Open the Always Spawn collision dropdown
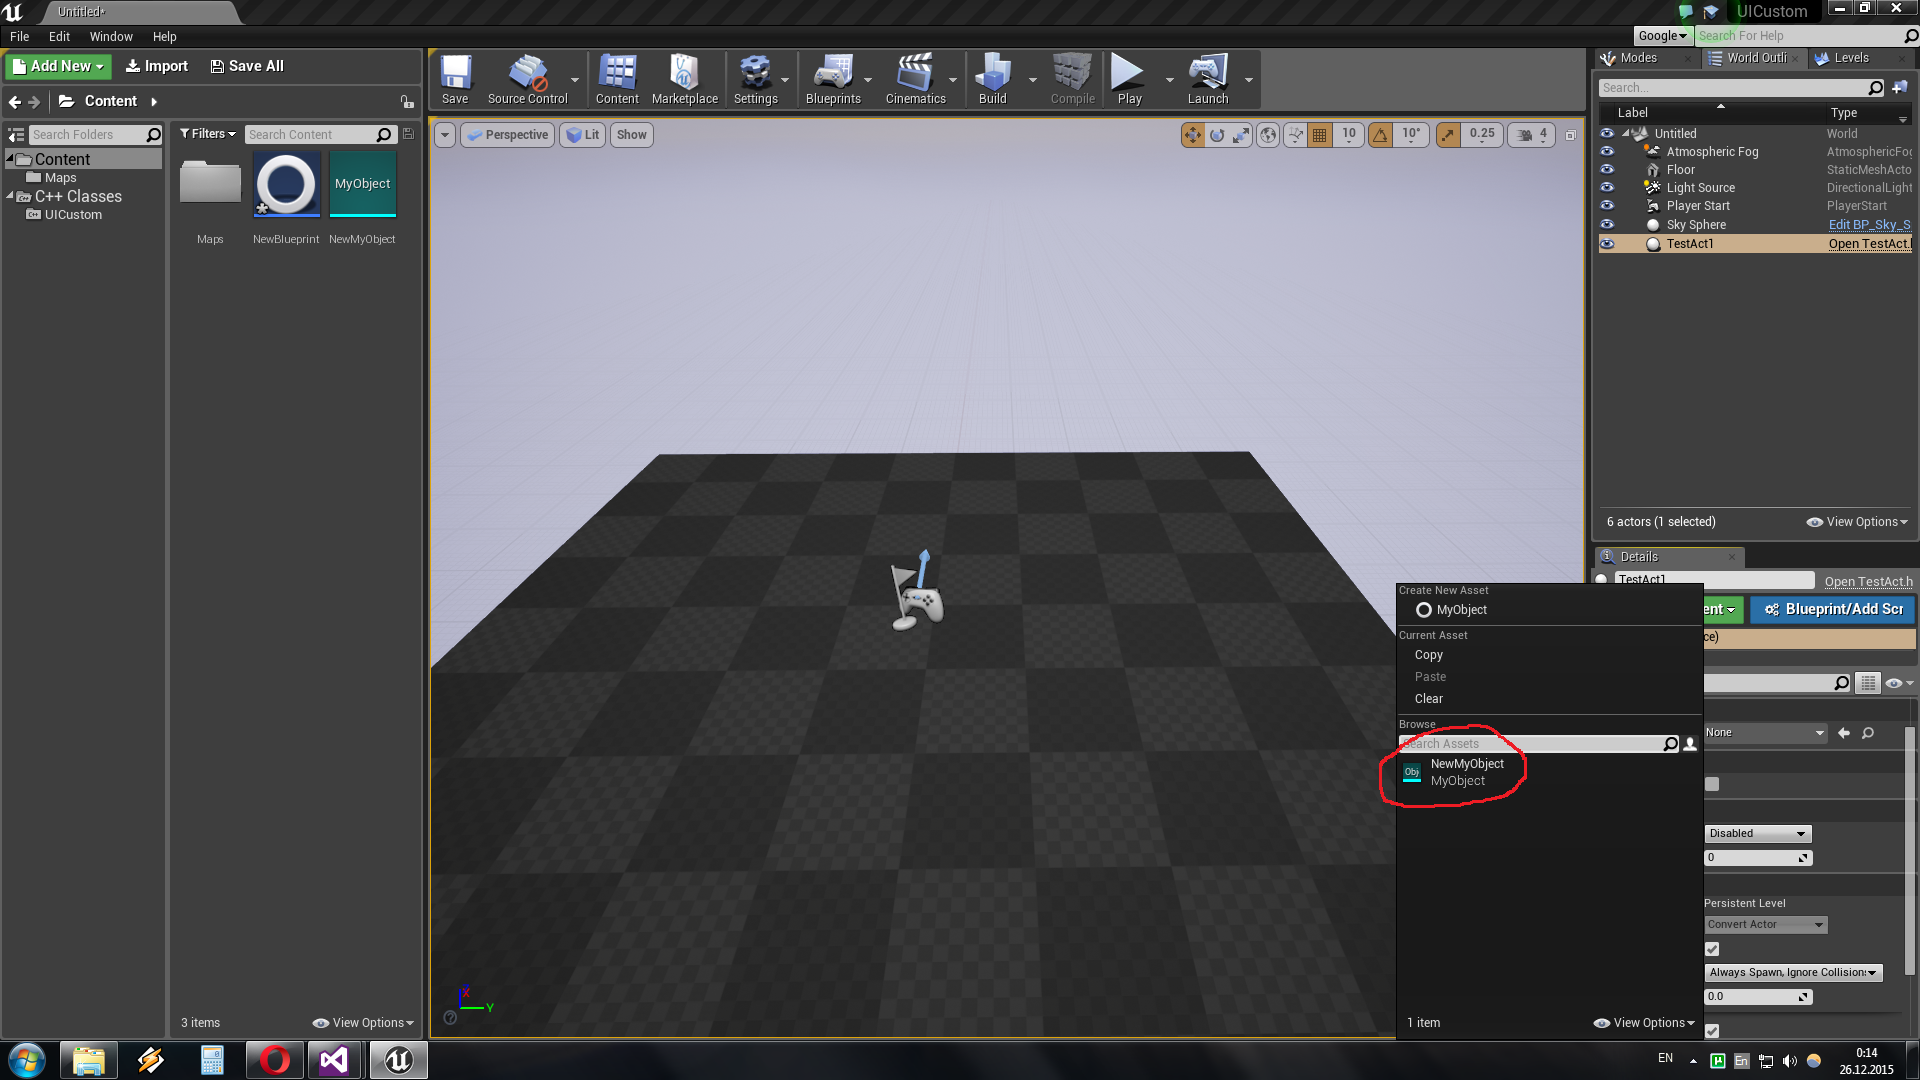 tap(1792, 972)
